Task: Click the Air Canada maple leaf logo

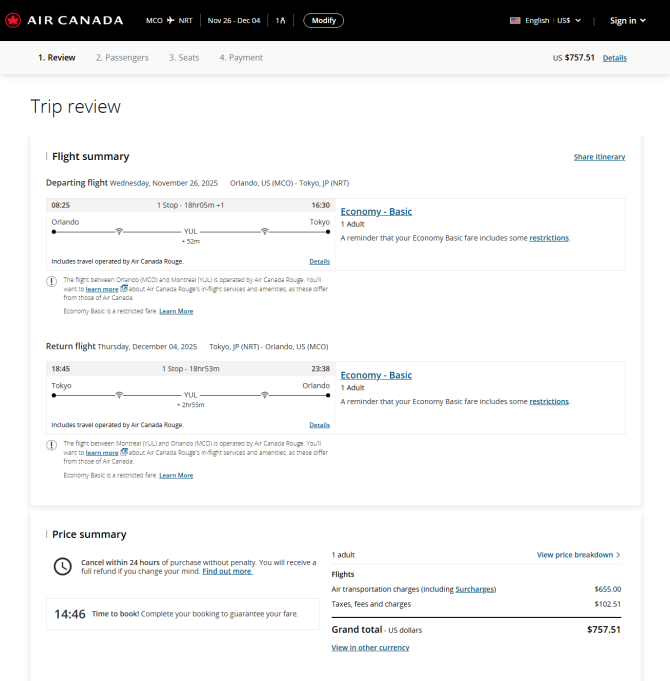Action: pos(13,20)
